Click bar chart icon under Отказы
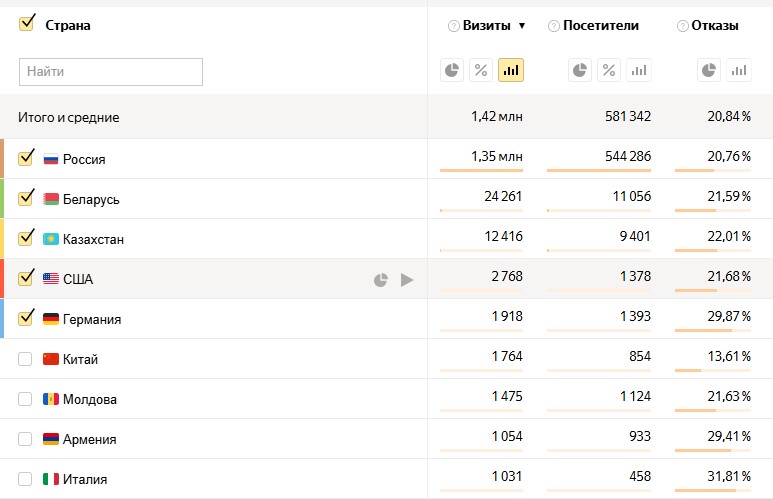The image size is (773, 499). (739, 70)
